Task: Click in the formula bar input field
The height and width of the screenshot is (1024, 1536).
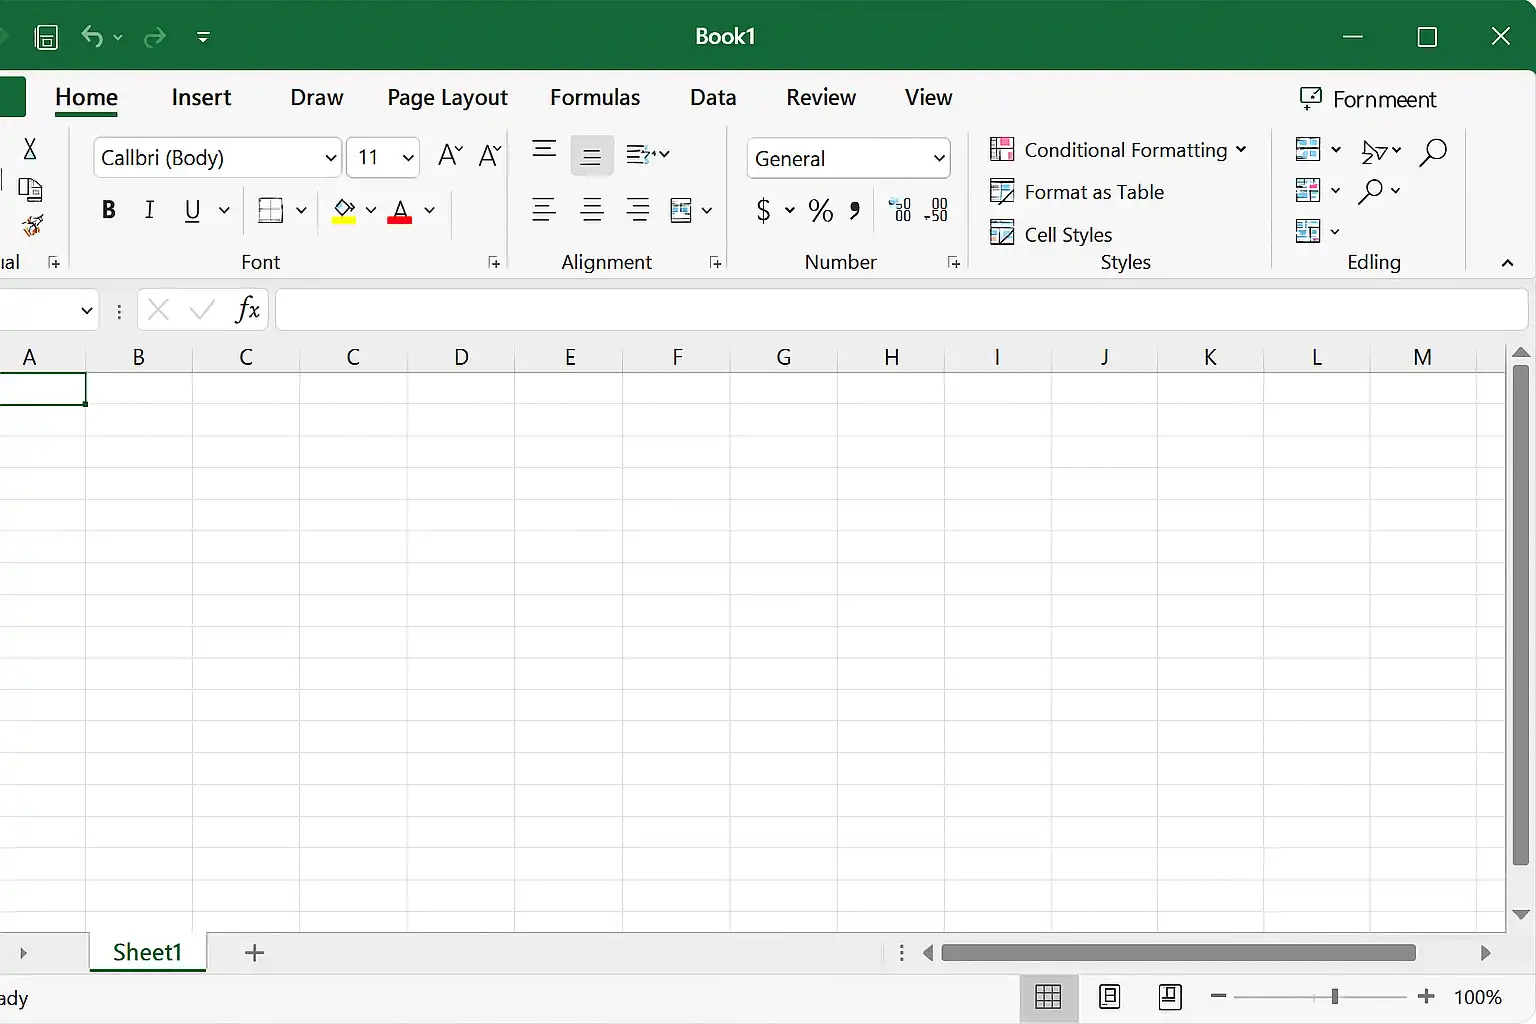Action: [900, 310]
